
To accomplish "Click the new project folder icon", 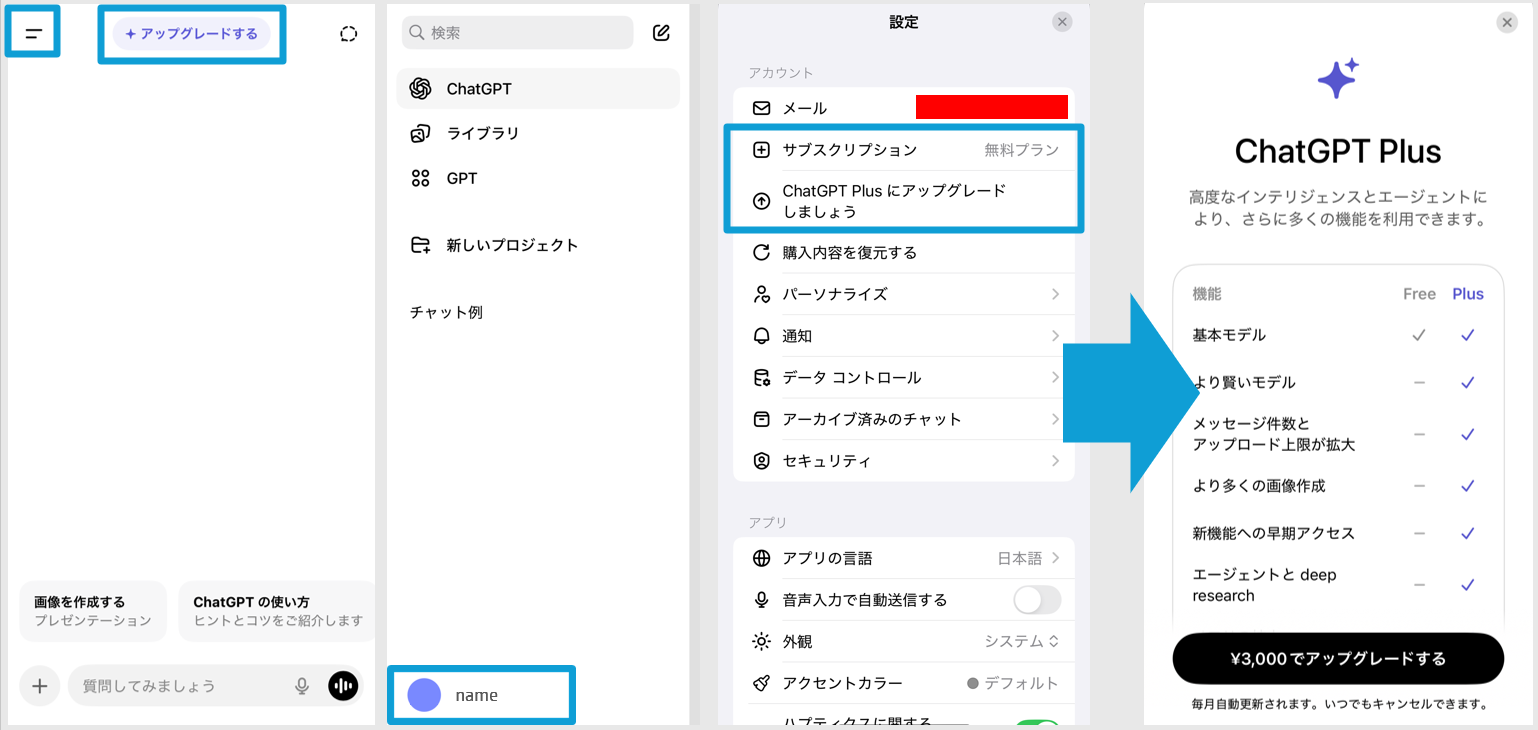I will pyautogui.click(x=421, y=245).
